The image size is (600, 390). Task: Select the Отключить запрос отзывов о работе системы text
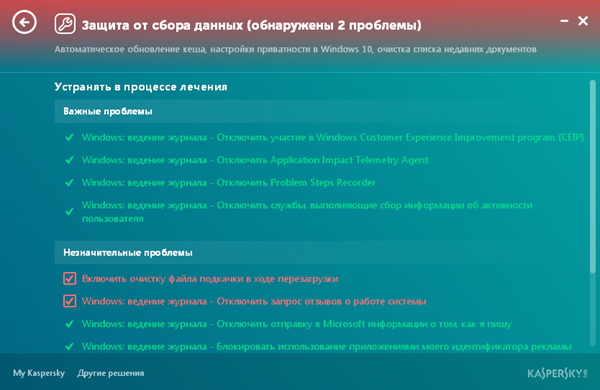254,301
